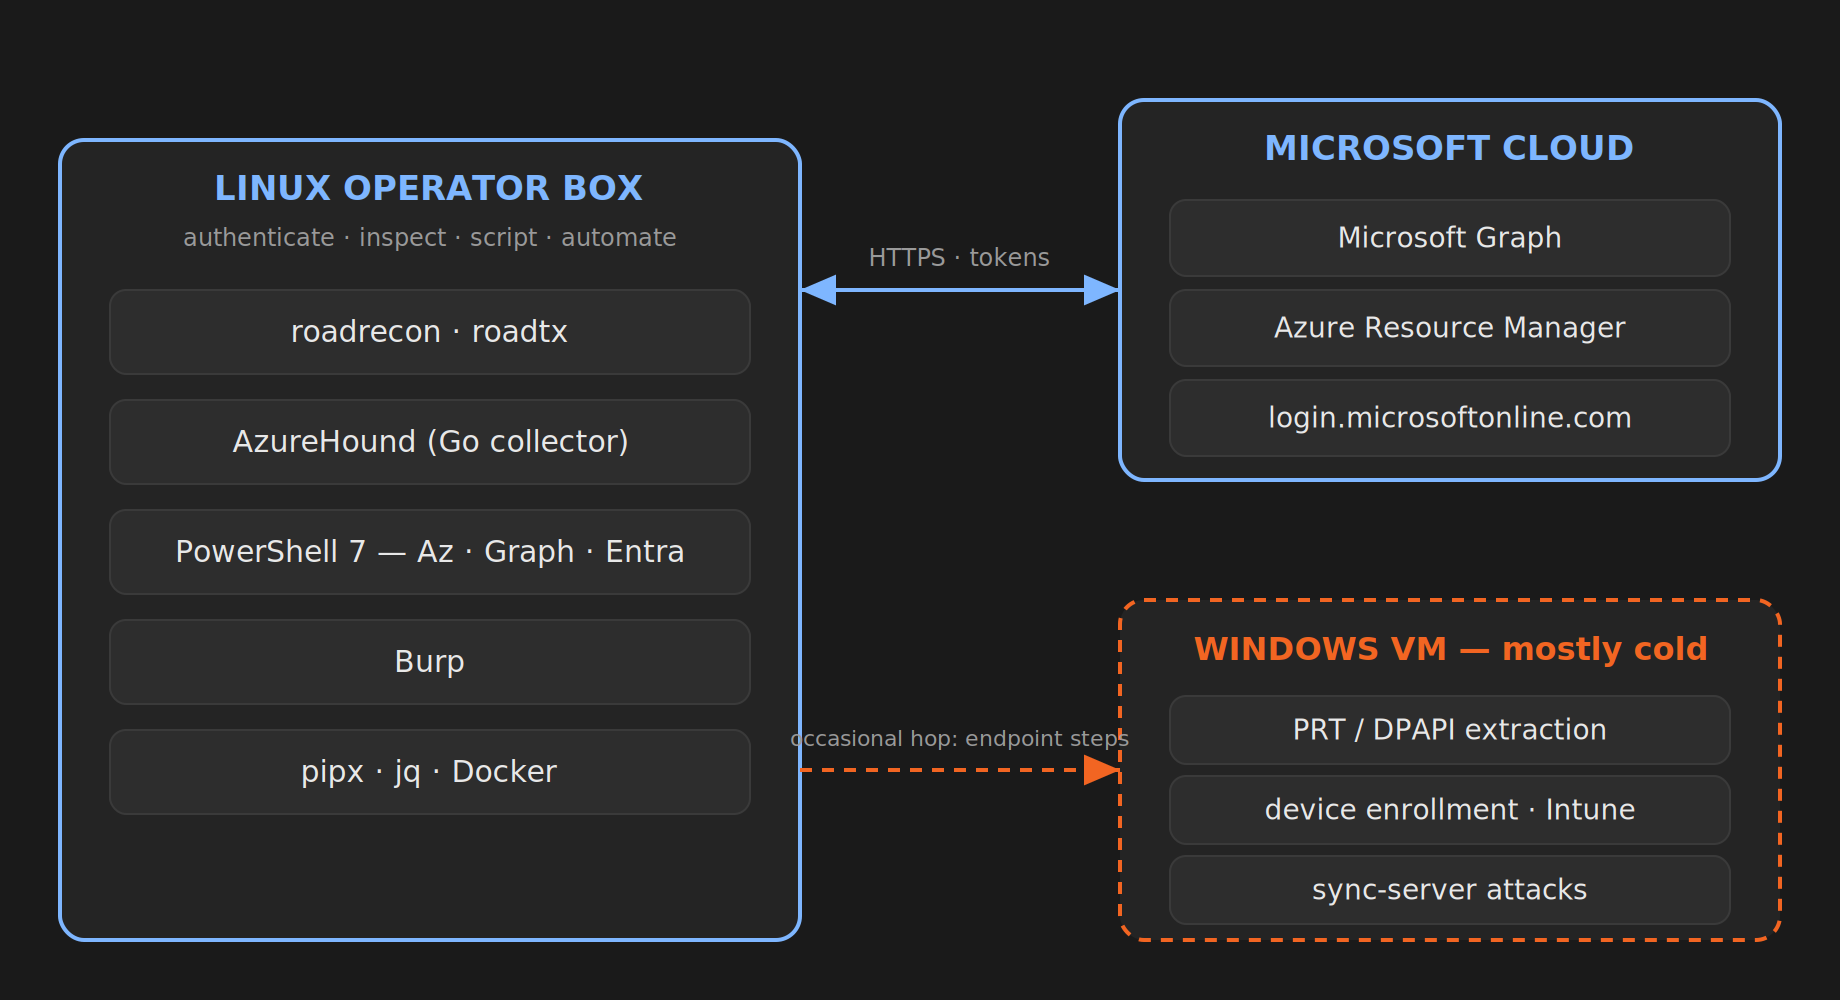Screen dimensions: 1840x1000
Task: Click the LINUX OPERATOR BOX title
Action: 429,188
